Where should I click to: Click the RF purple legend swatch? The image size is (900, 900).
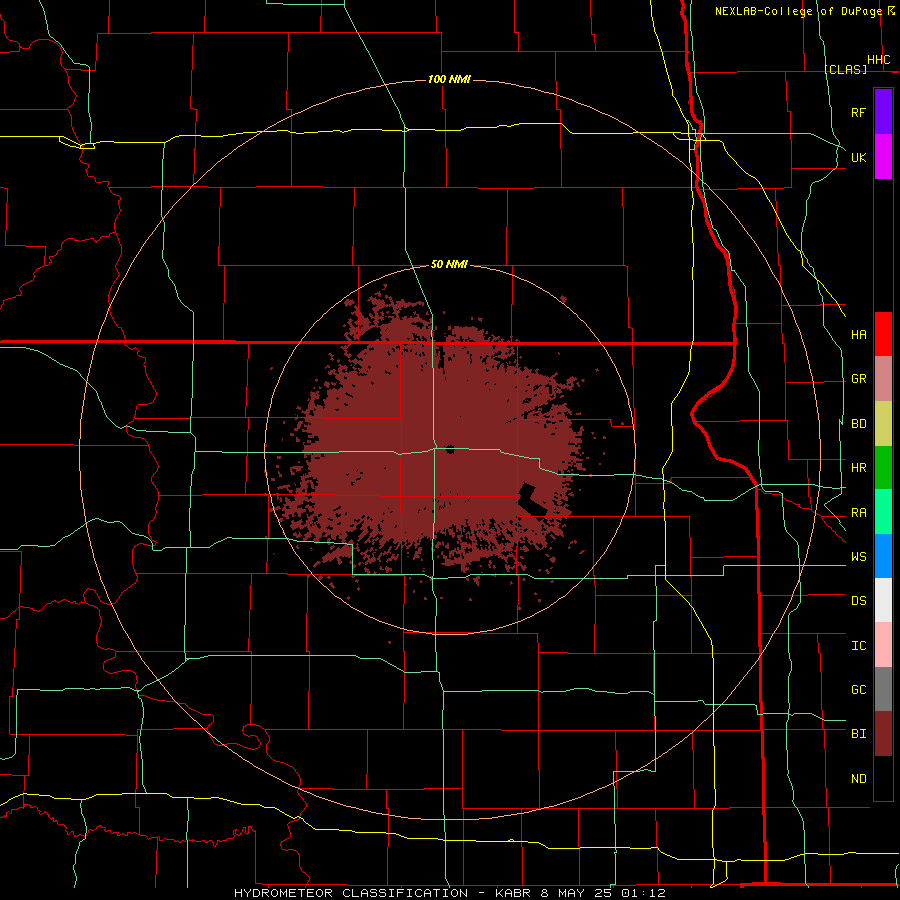[x=883, y=112]
